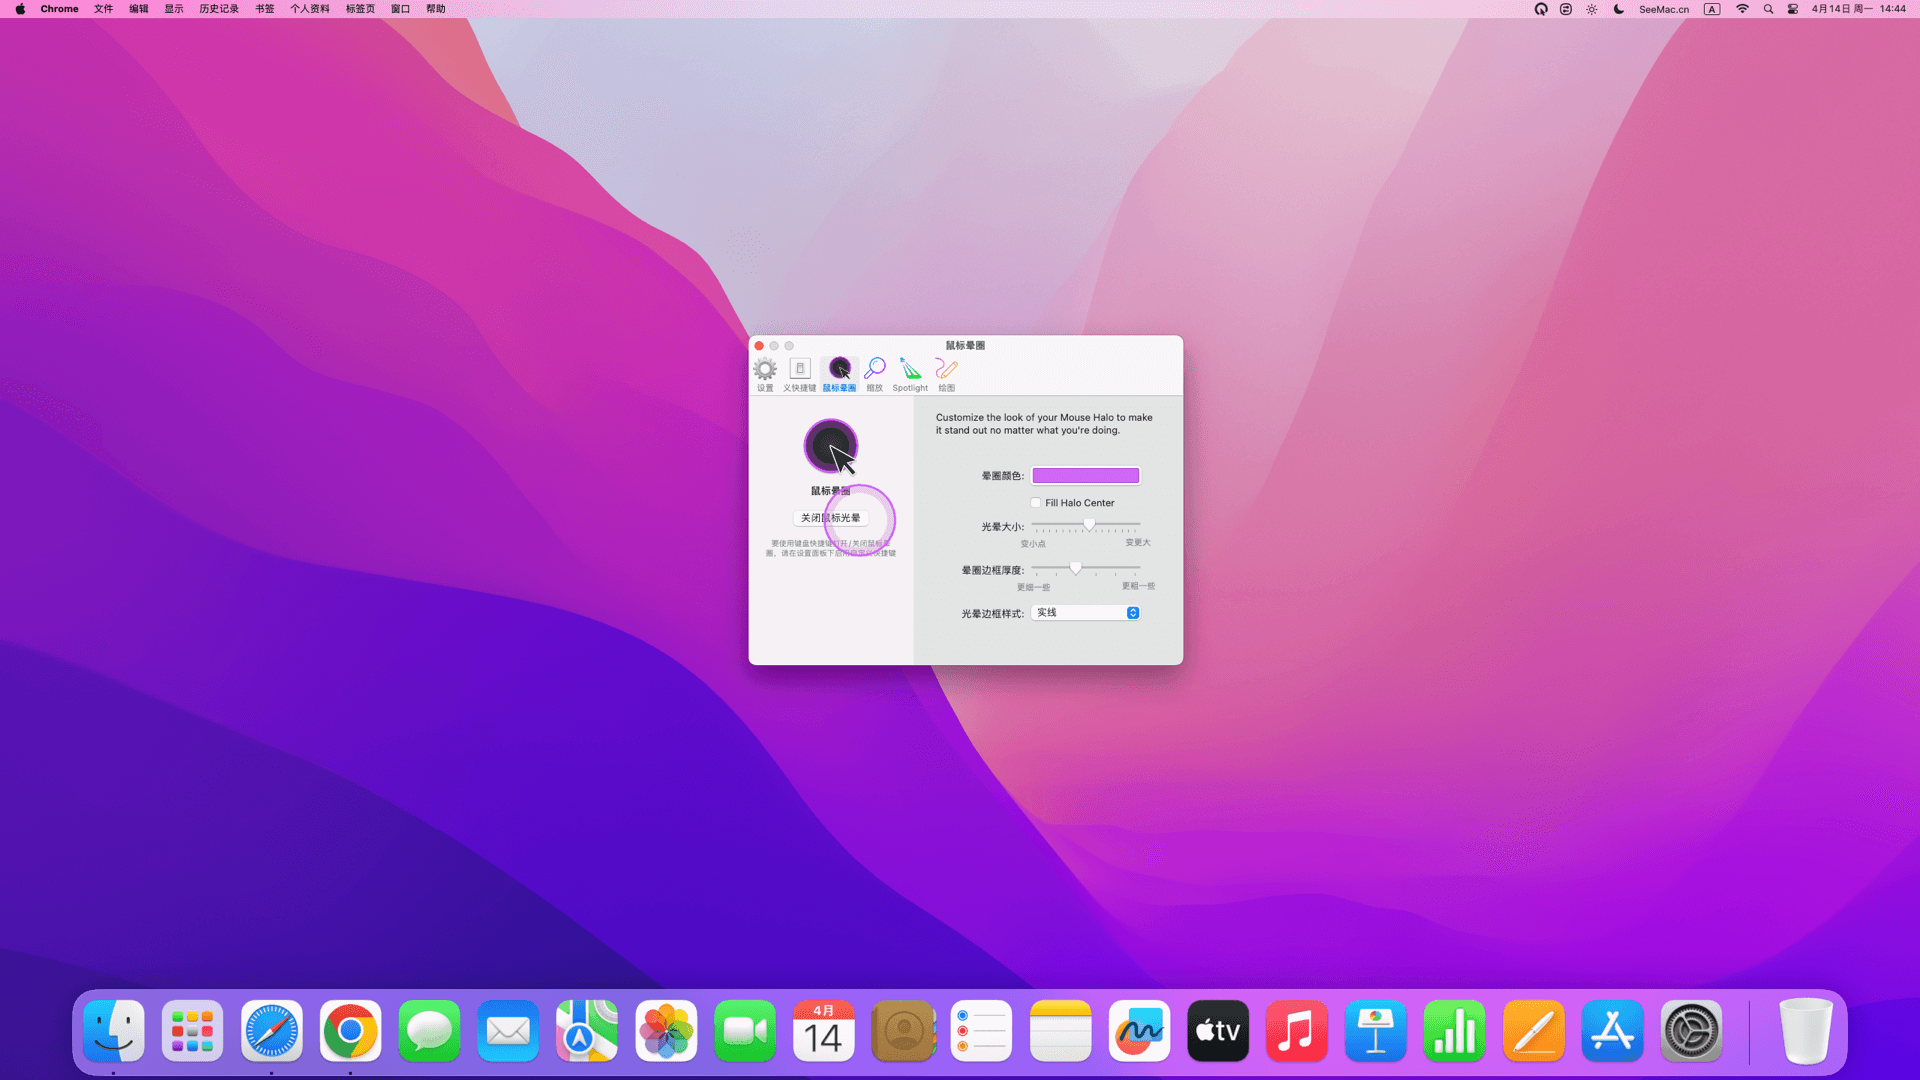Open the 书签 menu in menu bar
The image size is (1920, 1080).
264,9
